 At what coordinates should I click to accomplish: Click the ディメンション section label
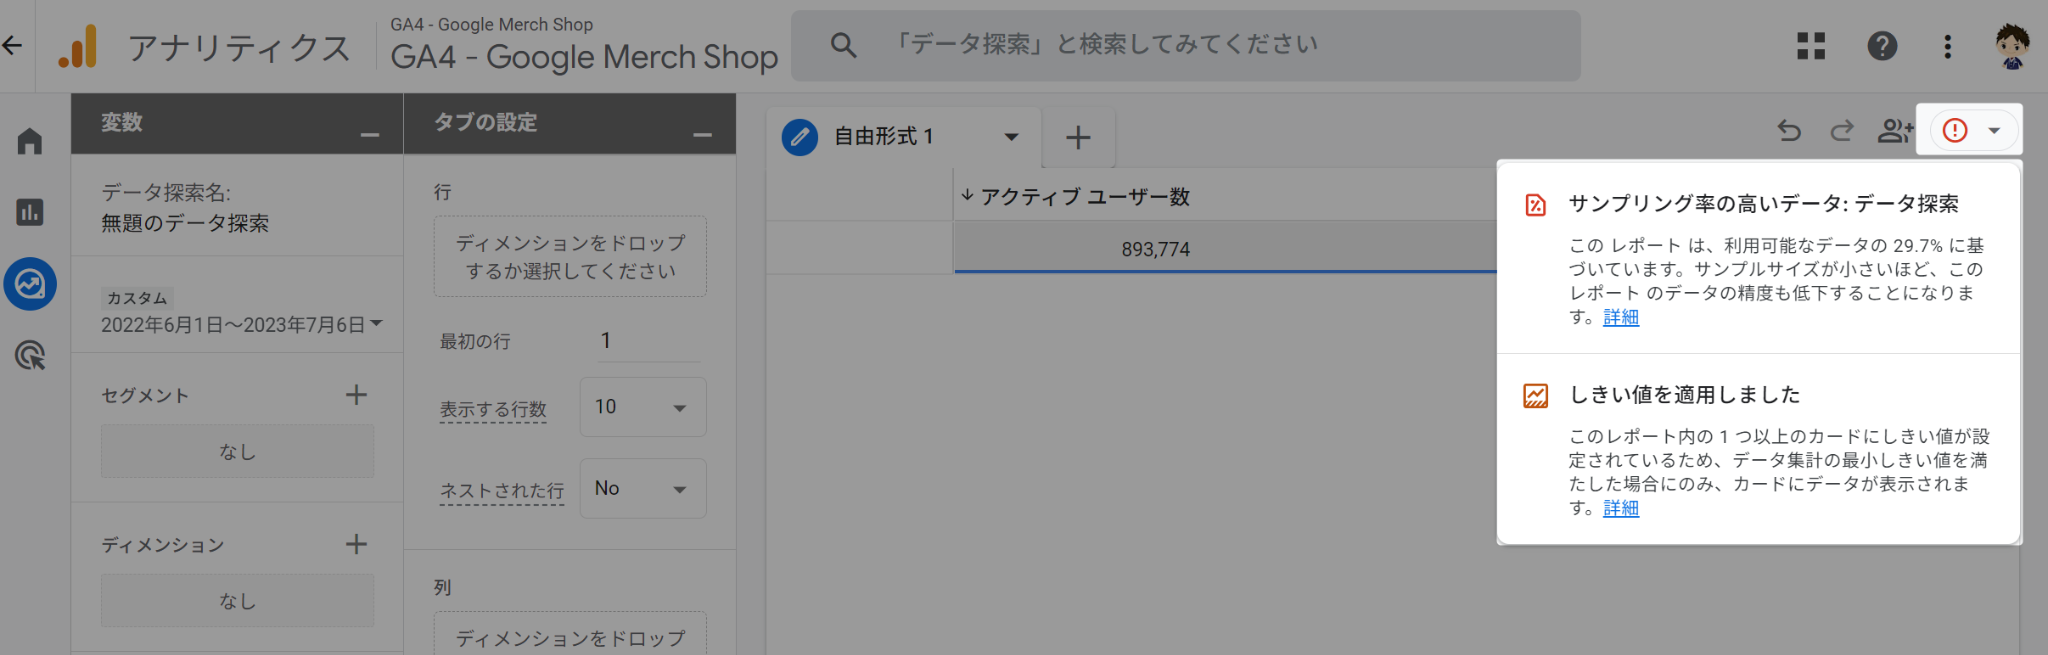[163, 544]
